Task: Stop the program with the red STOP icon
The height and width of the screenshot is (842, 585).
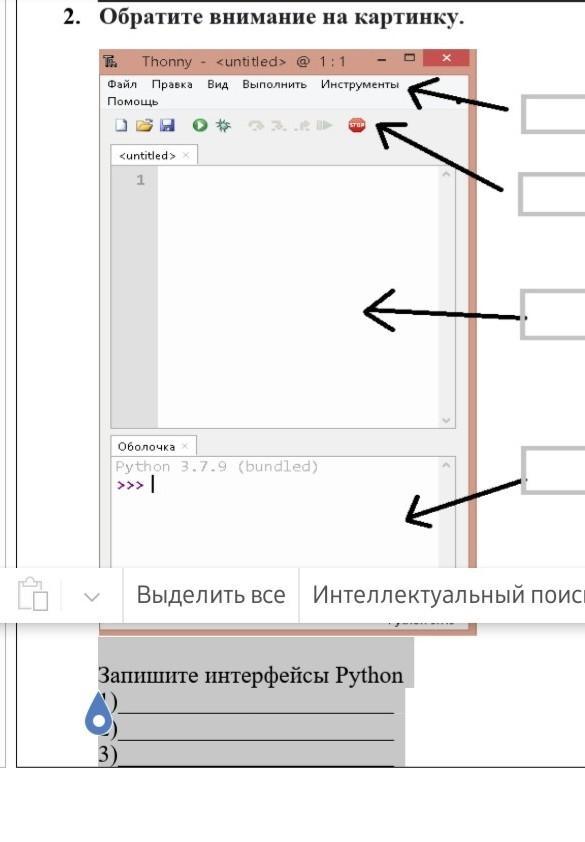Action: tap(357, 125)
